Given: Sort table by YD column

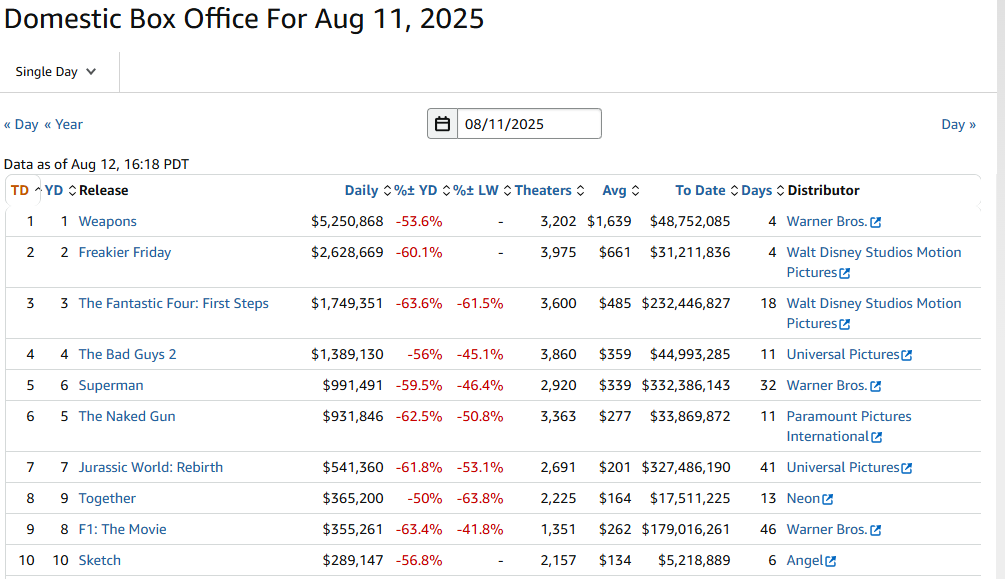Looking at the screenshot, I should click(60, 190).
